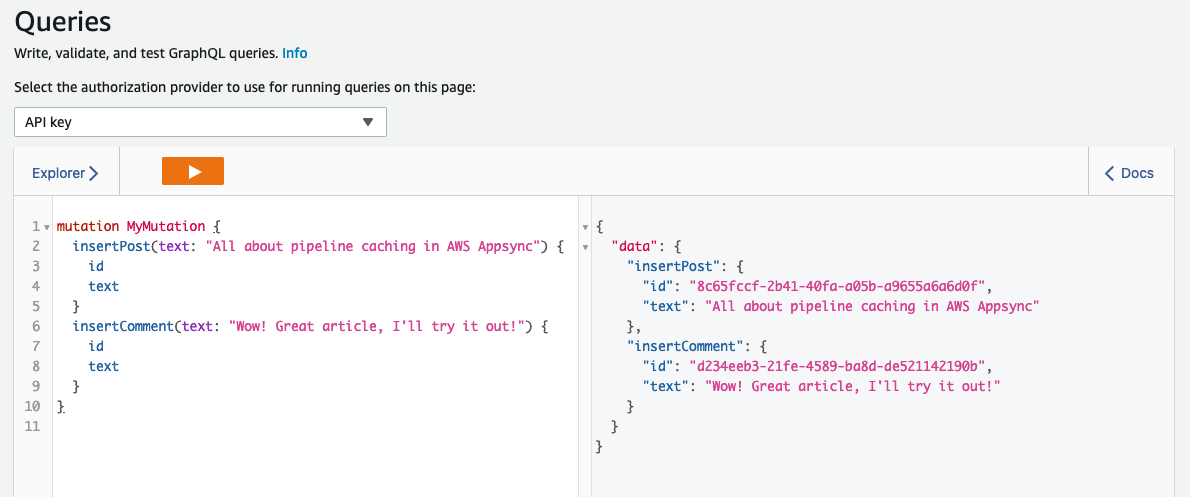Click line number 6 in the gutter
The height and width of the screenshot is (497, 1190).
click(34, 326)
